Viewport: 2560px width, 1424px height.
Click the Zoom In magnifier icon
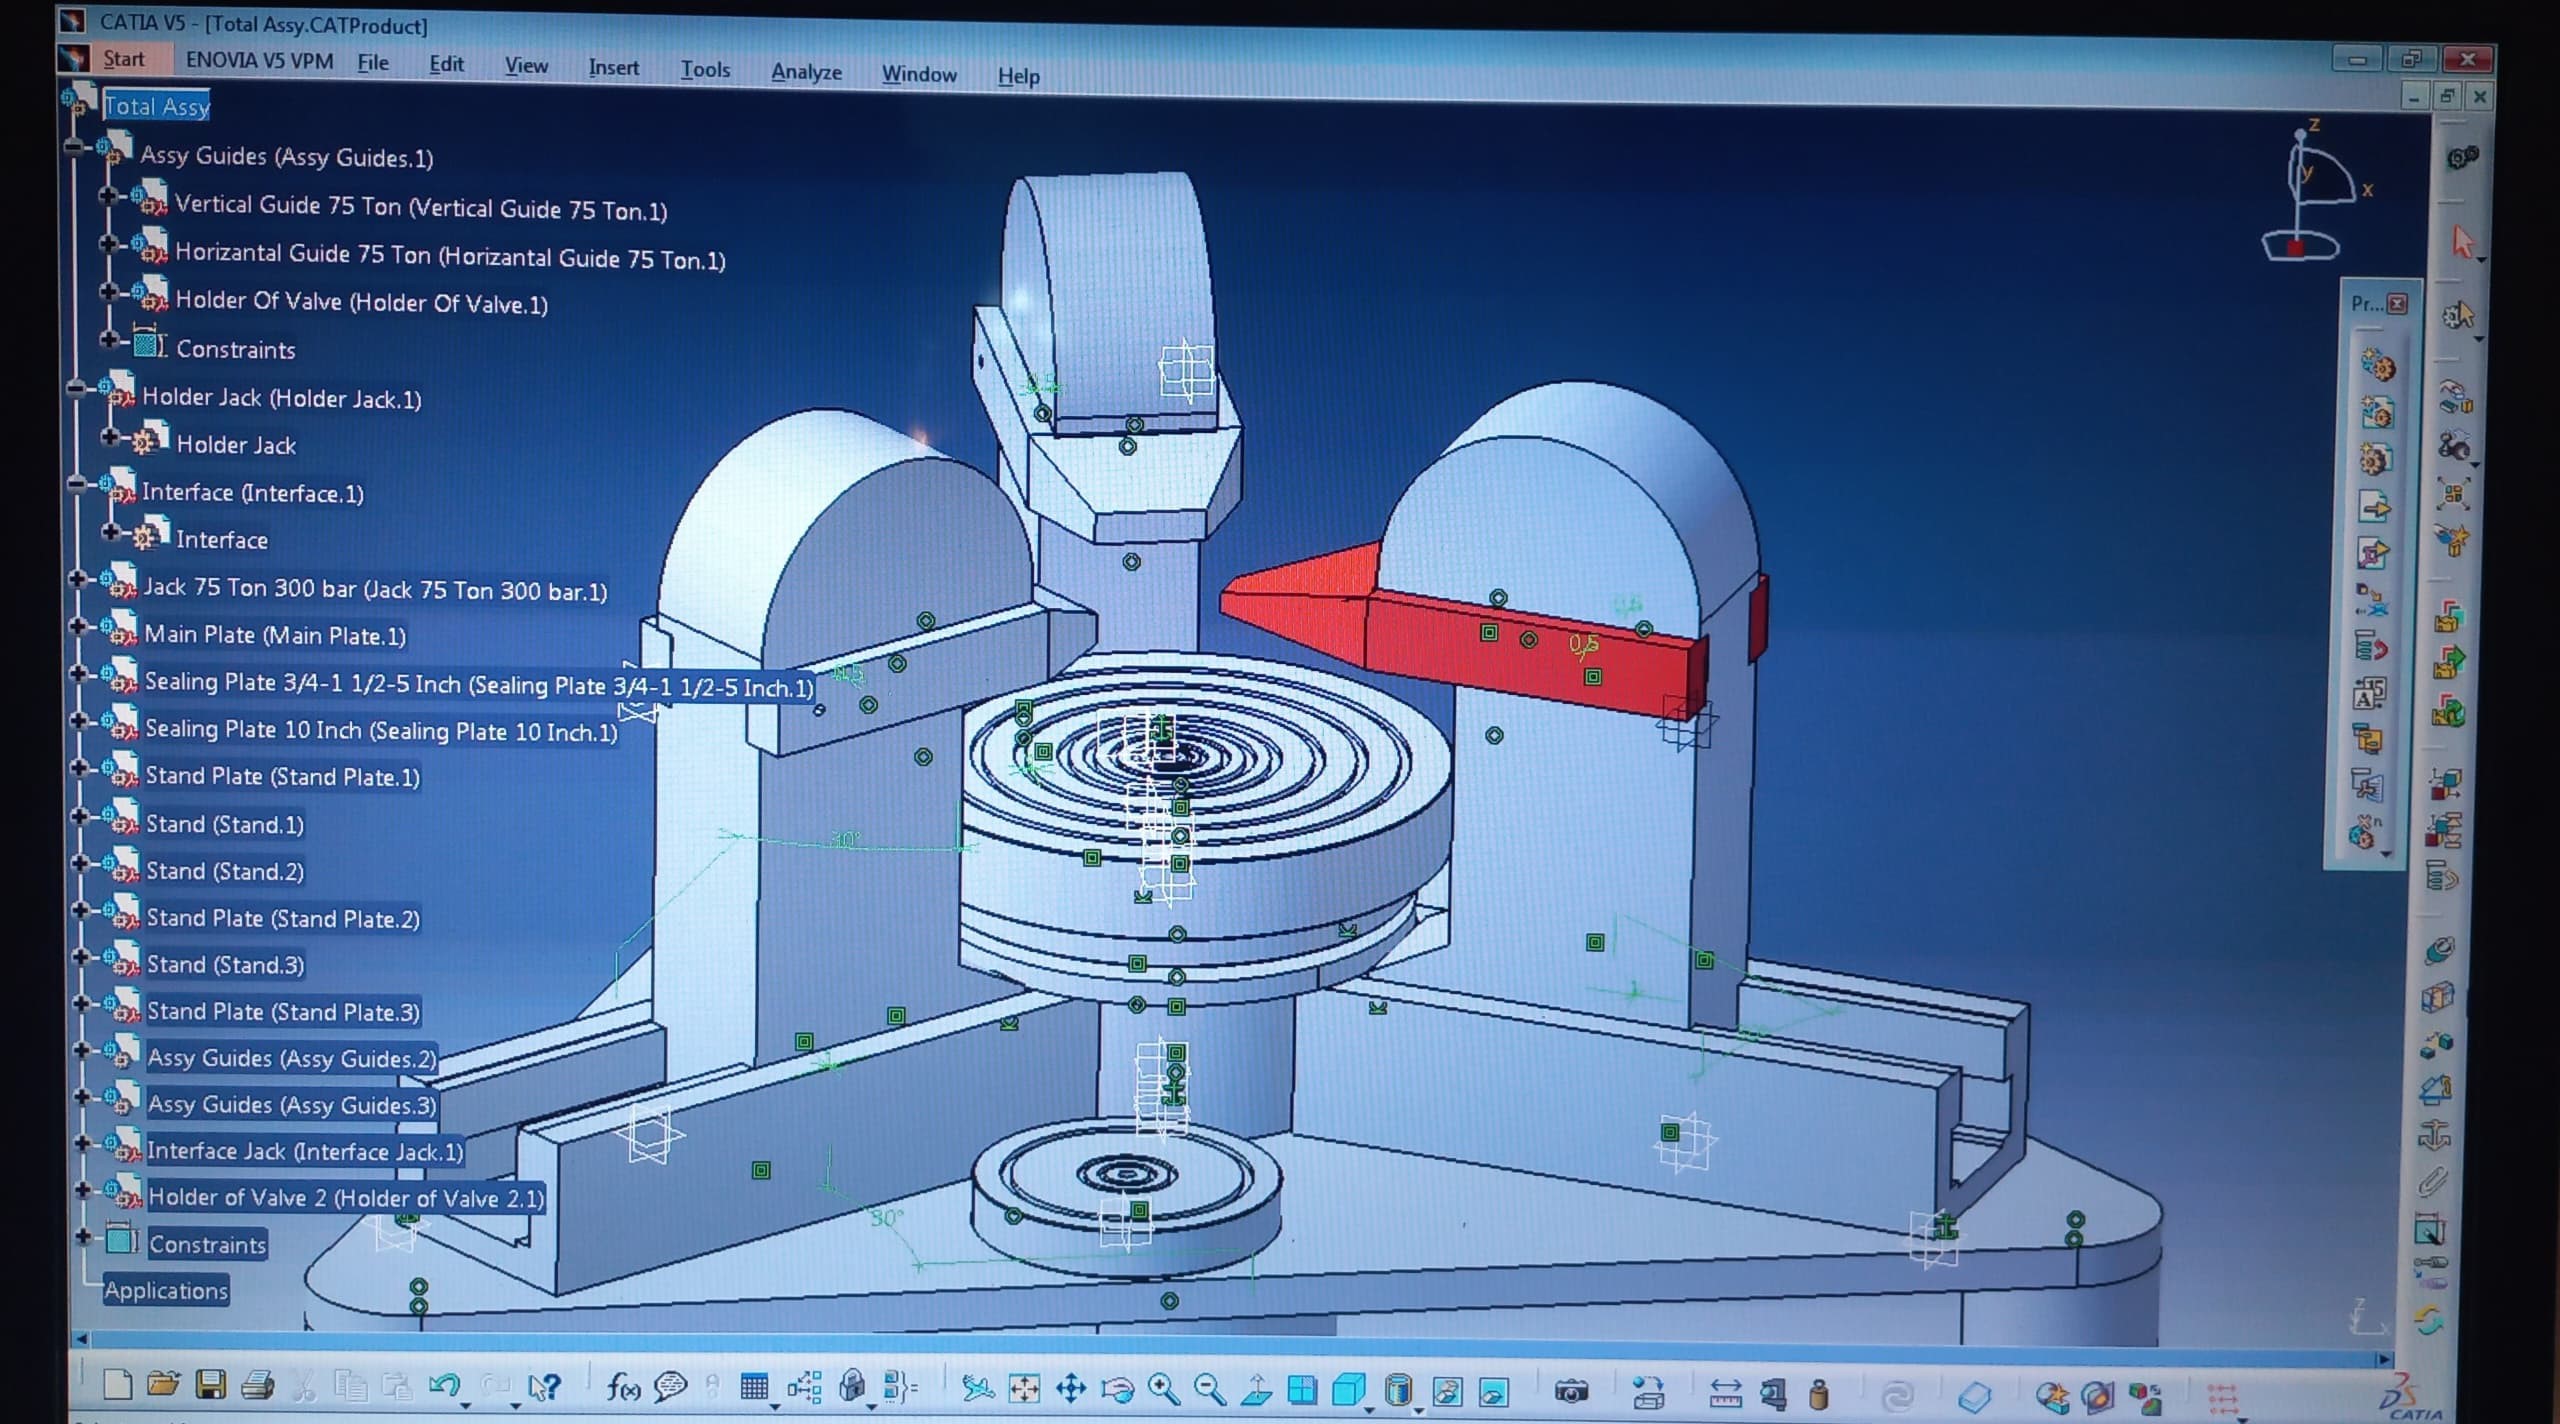click(1163, 1389)
